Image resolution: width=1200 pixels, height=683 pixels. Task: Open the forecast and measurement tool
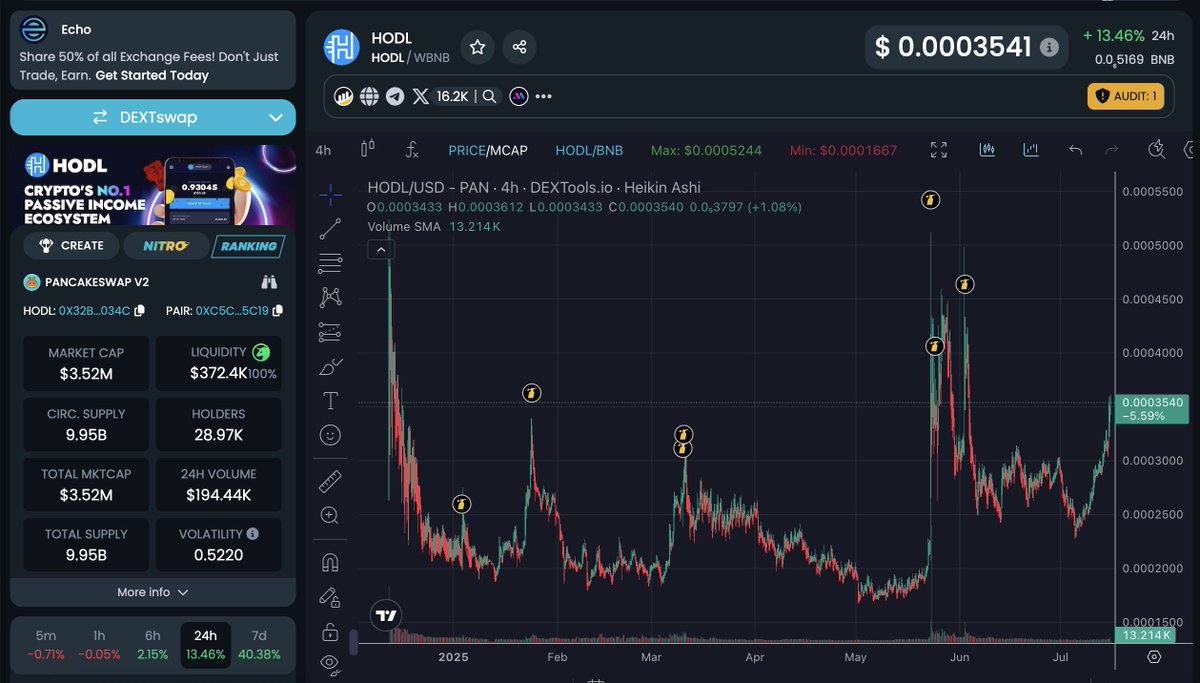[330, 332]
